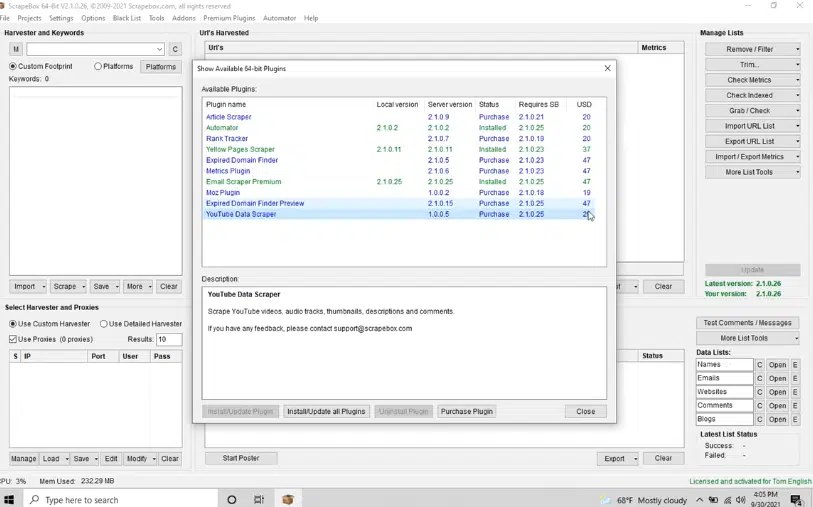
Task: Open the Import URL List dropdown
Action: pyautogui.click(x=752, y=126)
